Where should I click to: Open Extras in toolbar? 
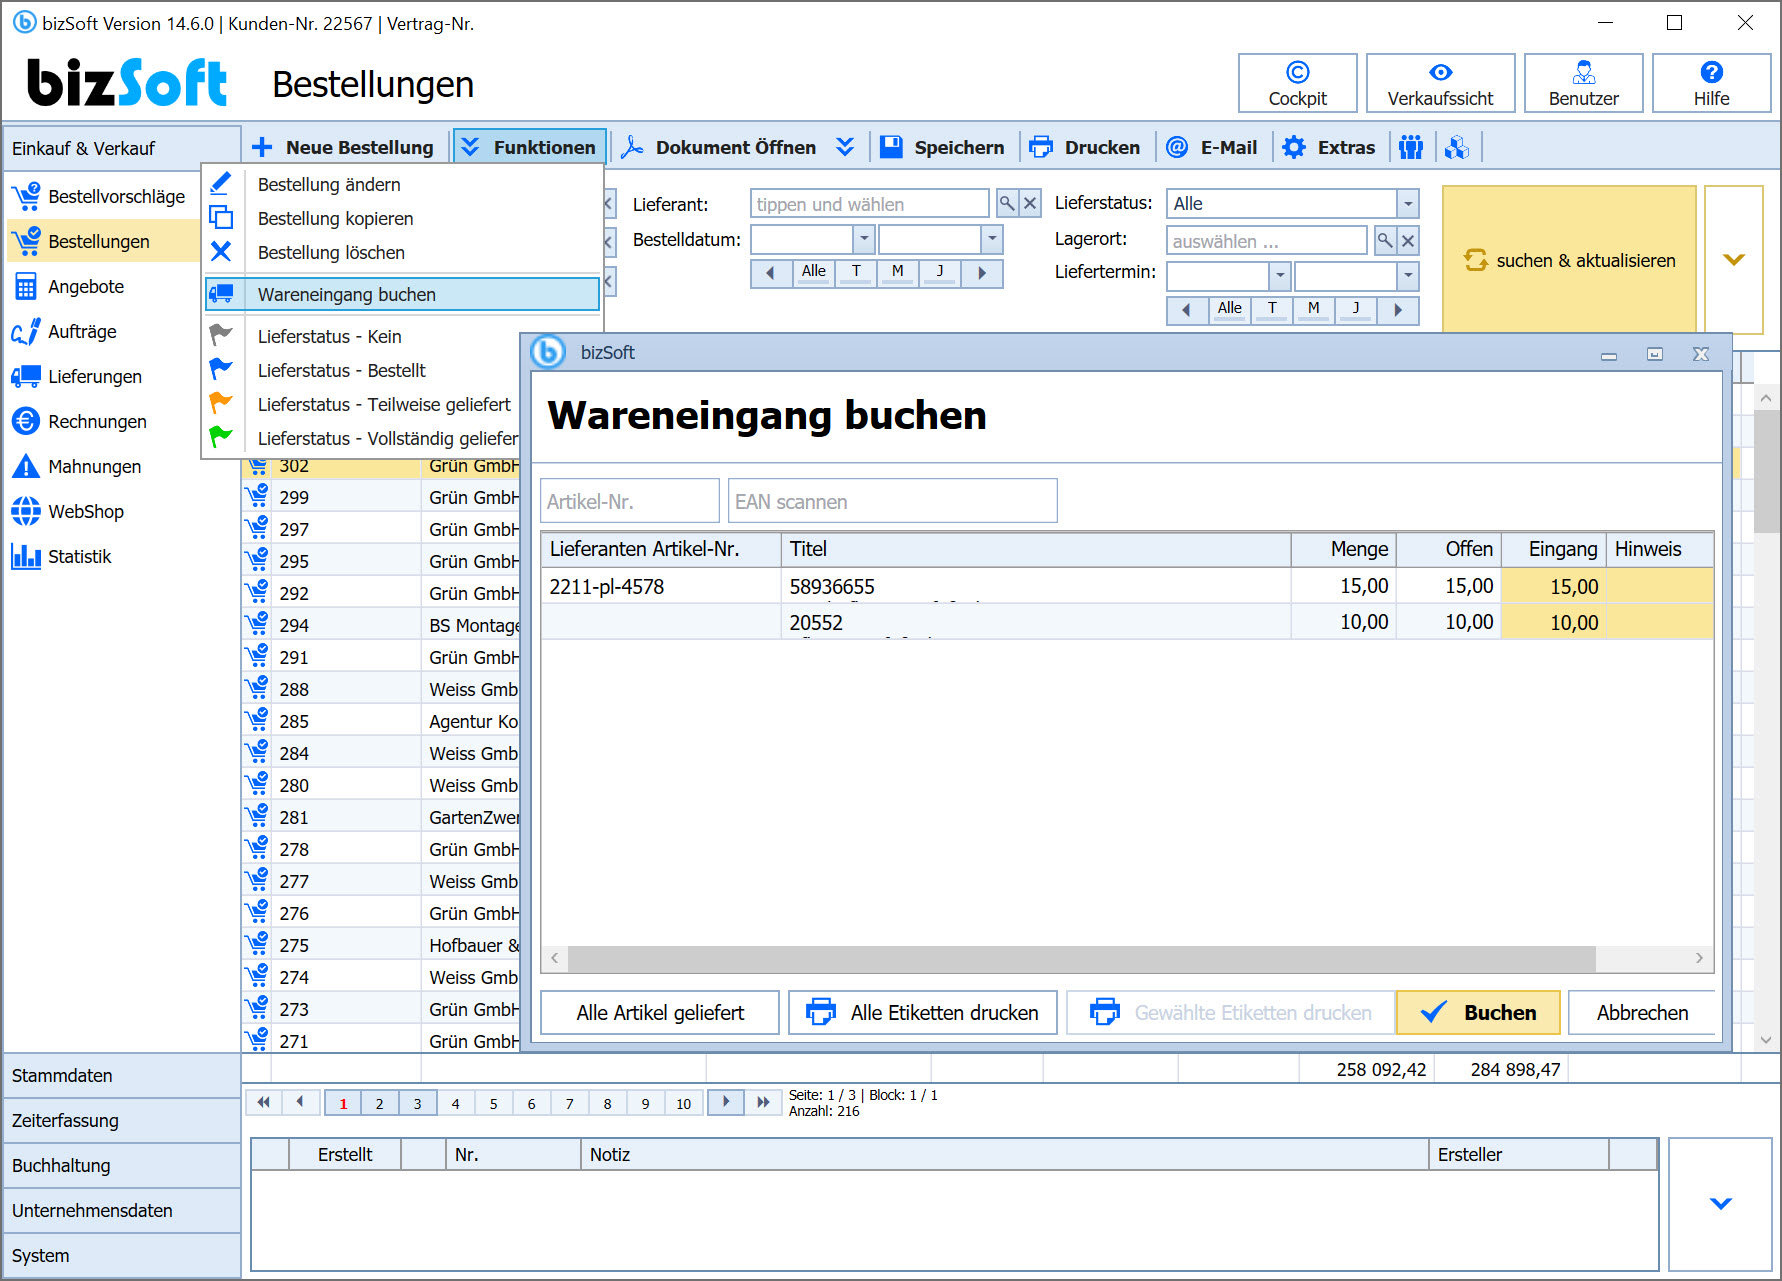[1329, 147]
